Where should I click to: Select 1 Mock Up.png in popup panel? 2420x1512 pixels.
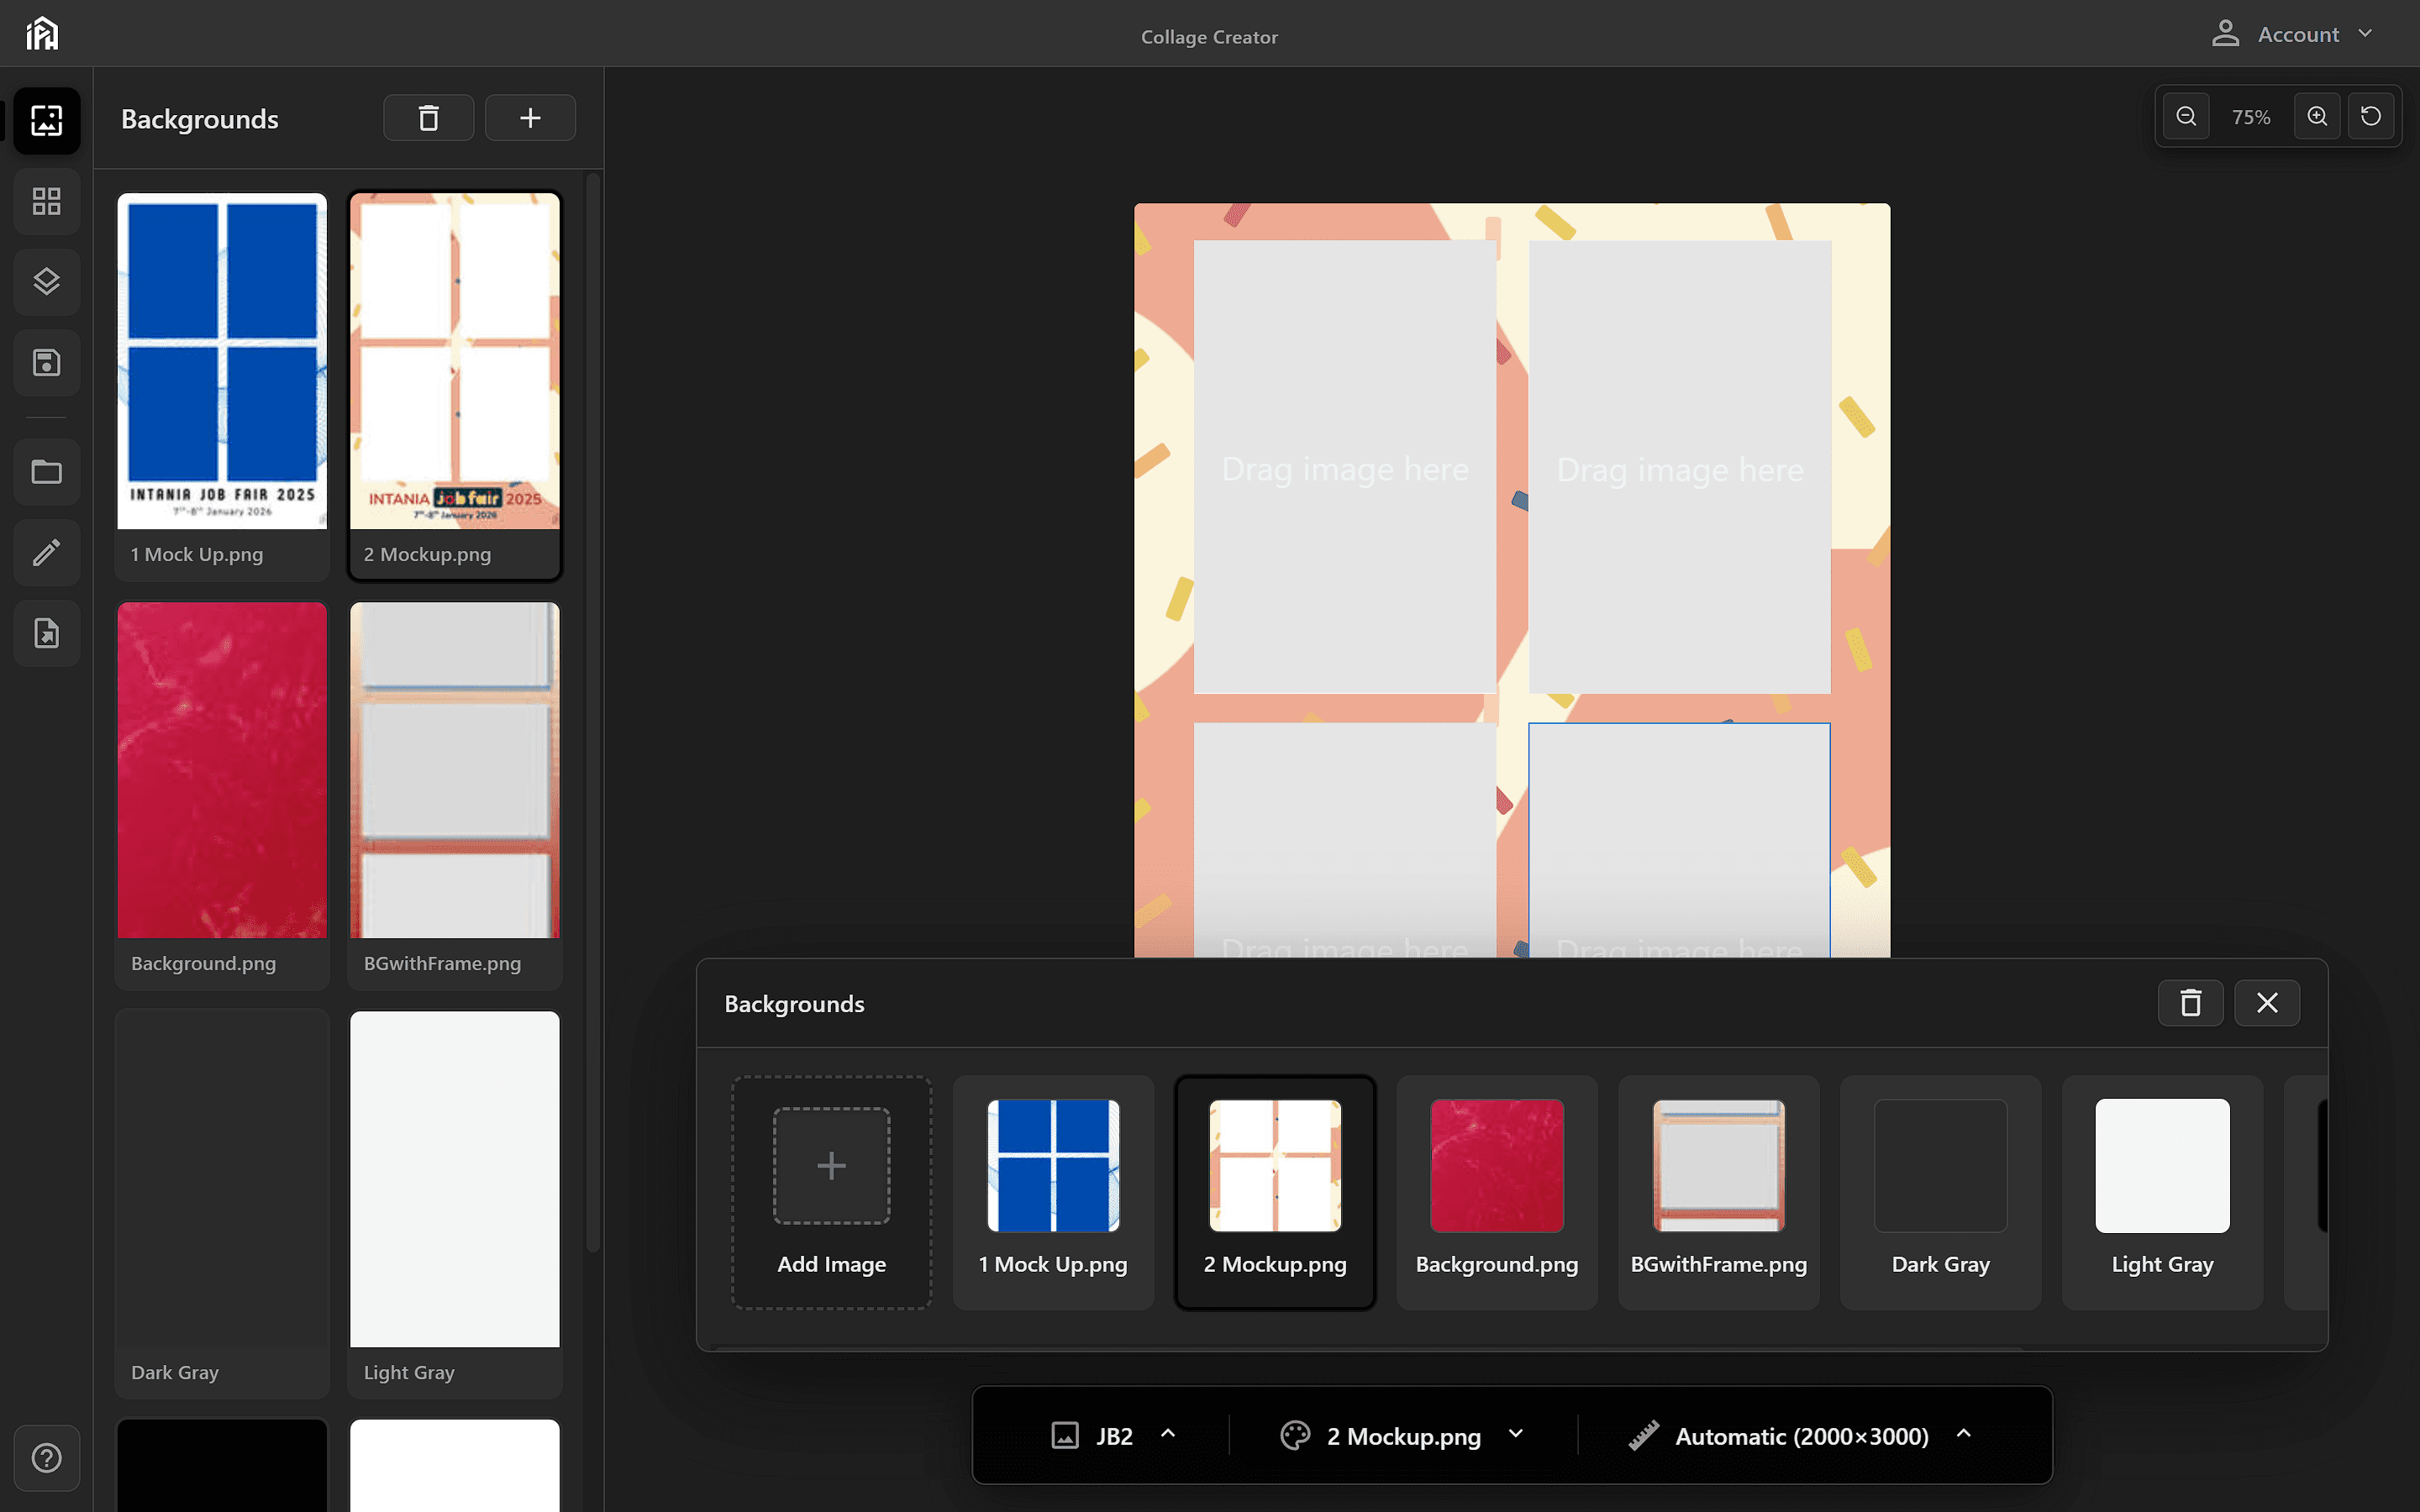tap(1053, 1192)
